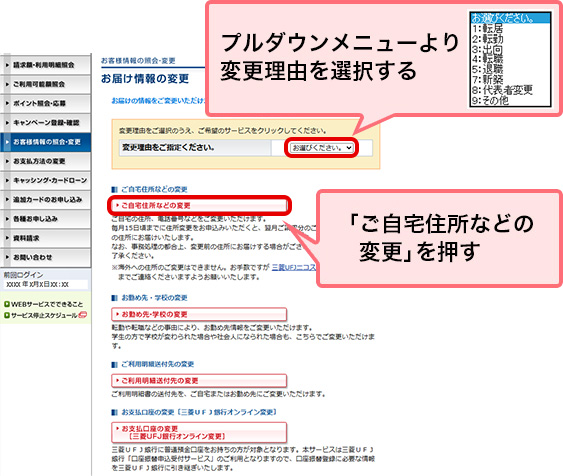This screenshot has width=563, height=476.
Task: Open the WEBサービスでできること link
Action: pos(47,304)
